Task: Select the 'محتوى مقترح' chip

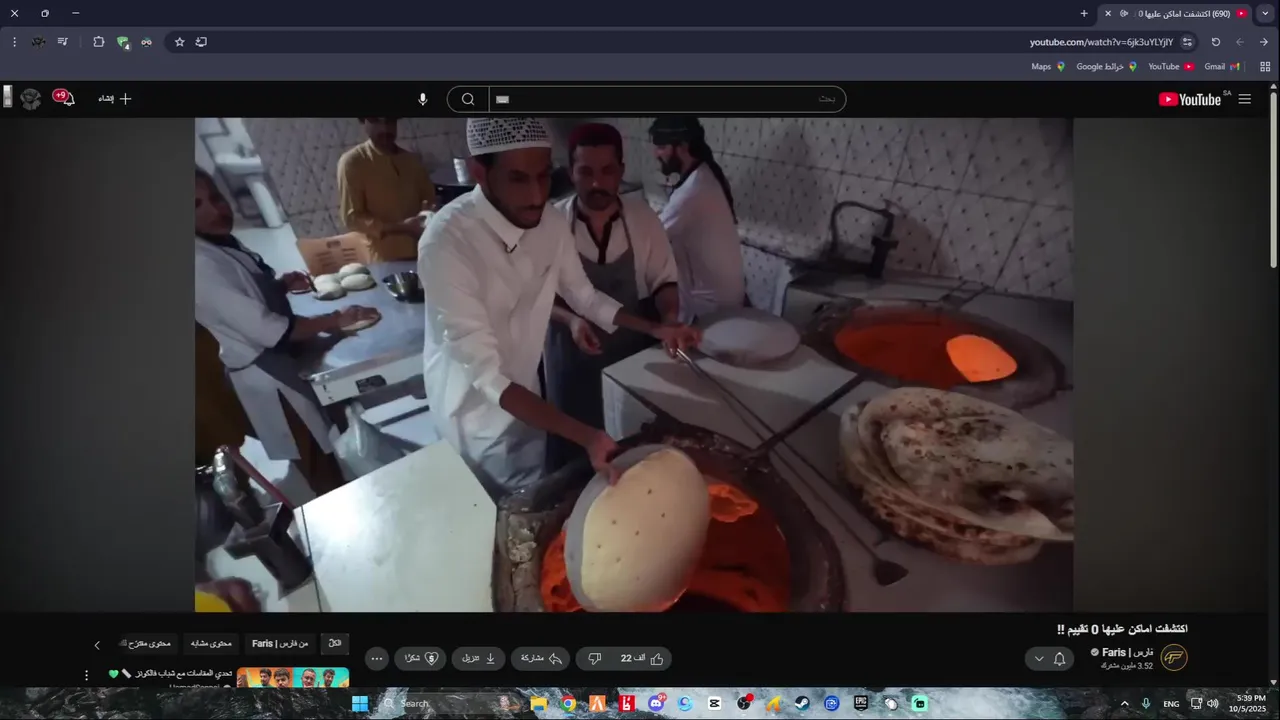Action: point(148,643)
